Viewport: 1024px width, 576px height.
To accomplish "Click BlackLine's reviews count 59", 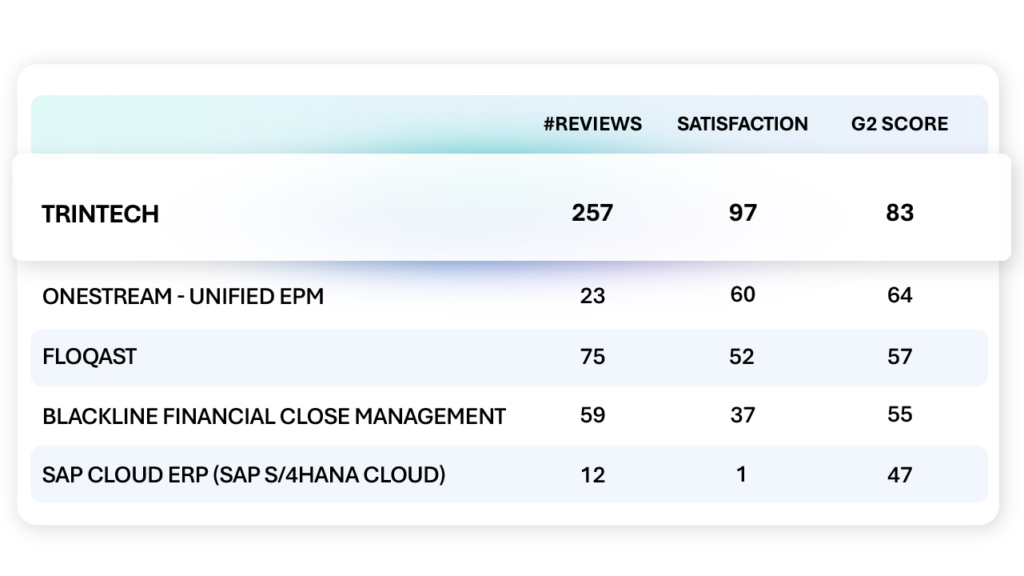I will coord(592,415).
